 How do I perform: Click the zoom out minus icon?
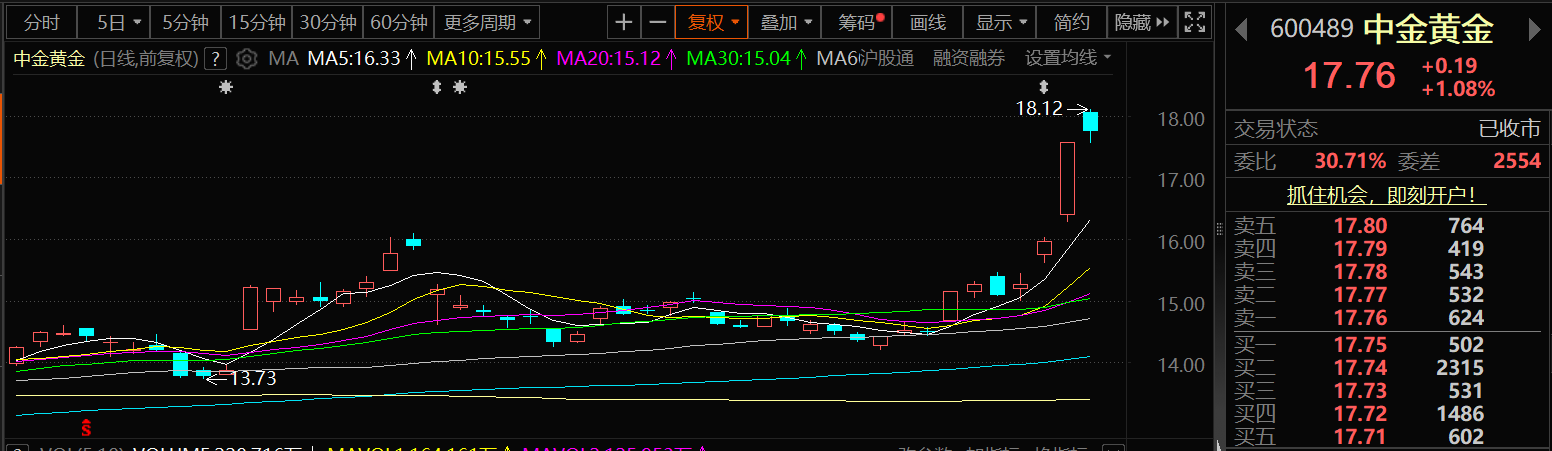pyautogui.click(x=657, y=22)
